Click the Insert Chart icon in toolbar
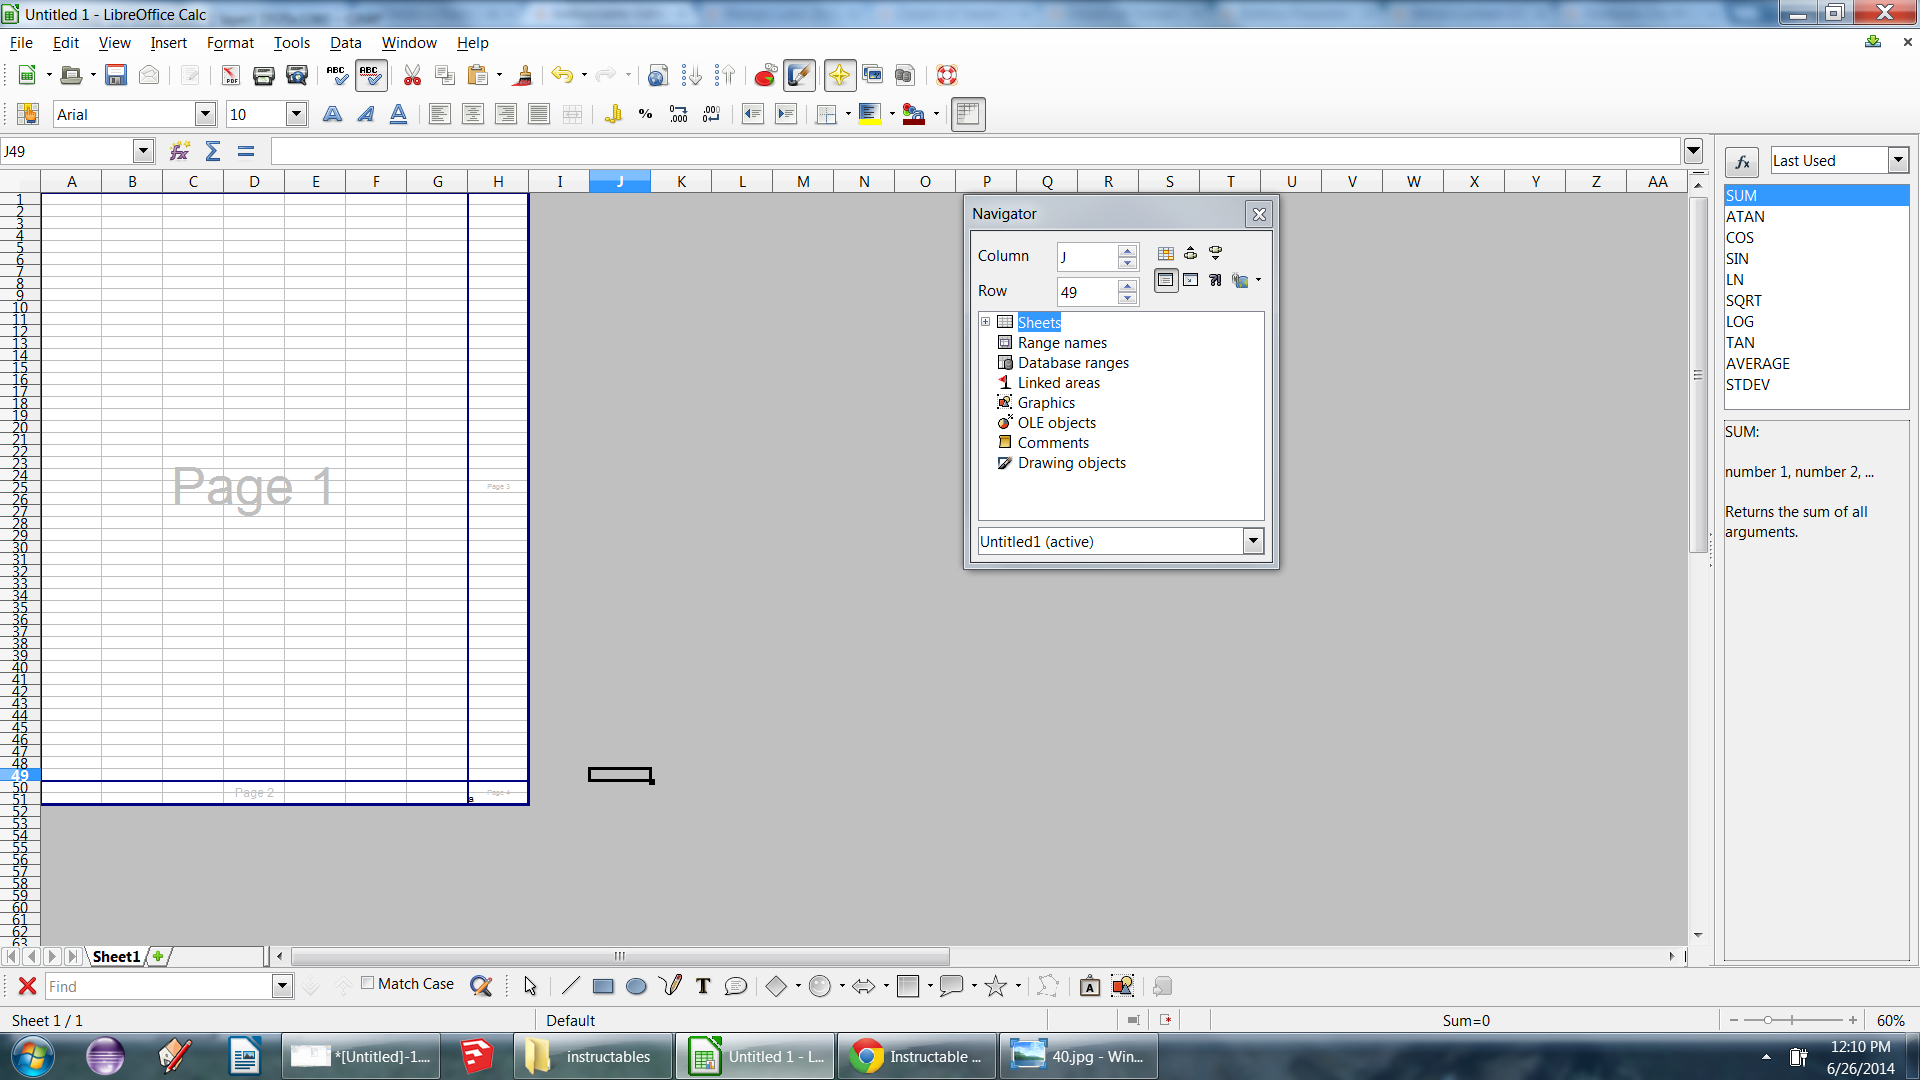Viewport: 1920px width, 1080px height. point(765,75)
